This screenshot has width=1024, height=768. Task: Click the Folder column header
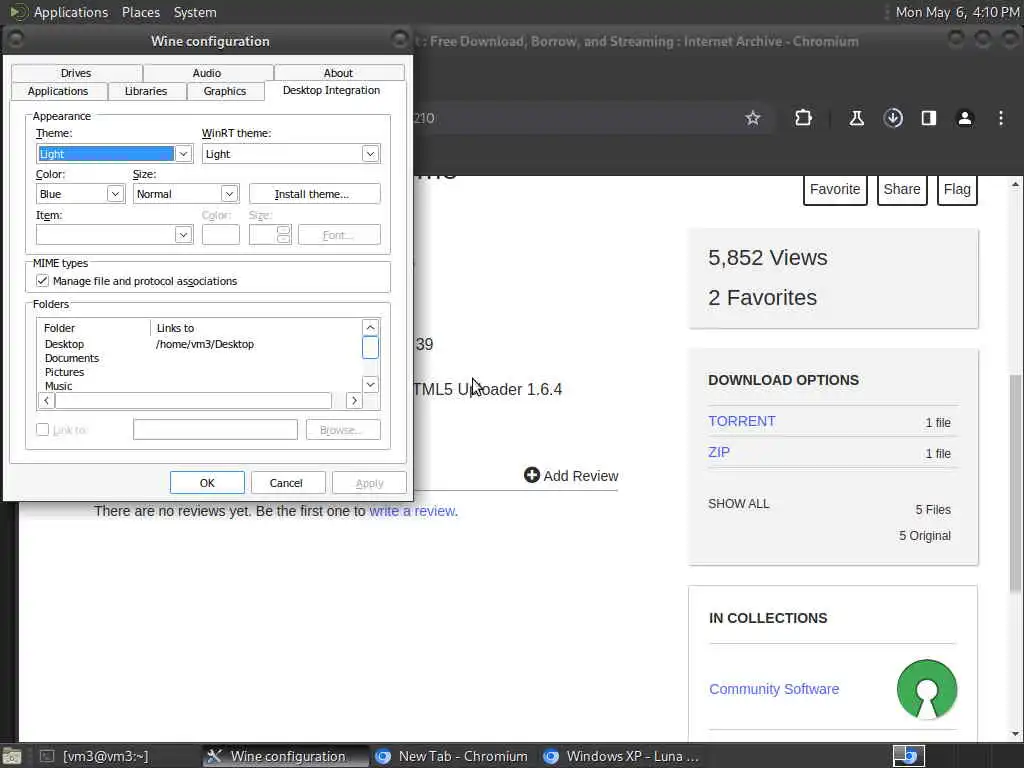coord(95,328)
